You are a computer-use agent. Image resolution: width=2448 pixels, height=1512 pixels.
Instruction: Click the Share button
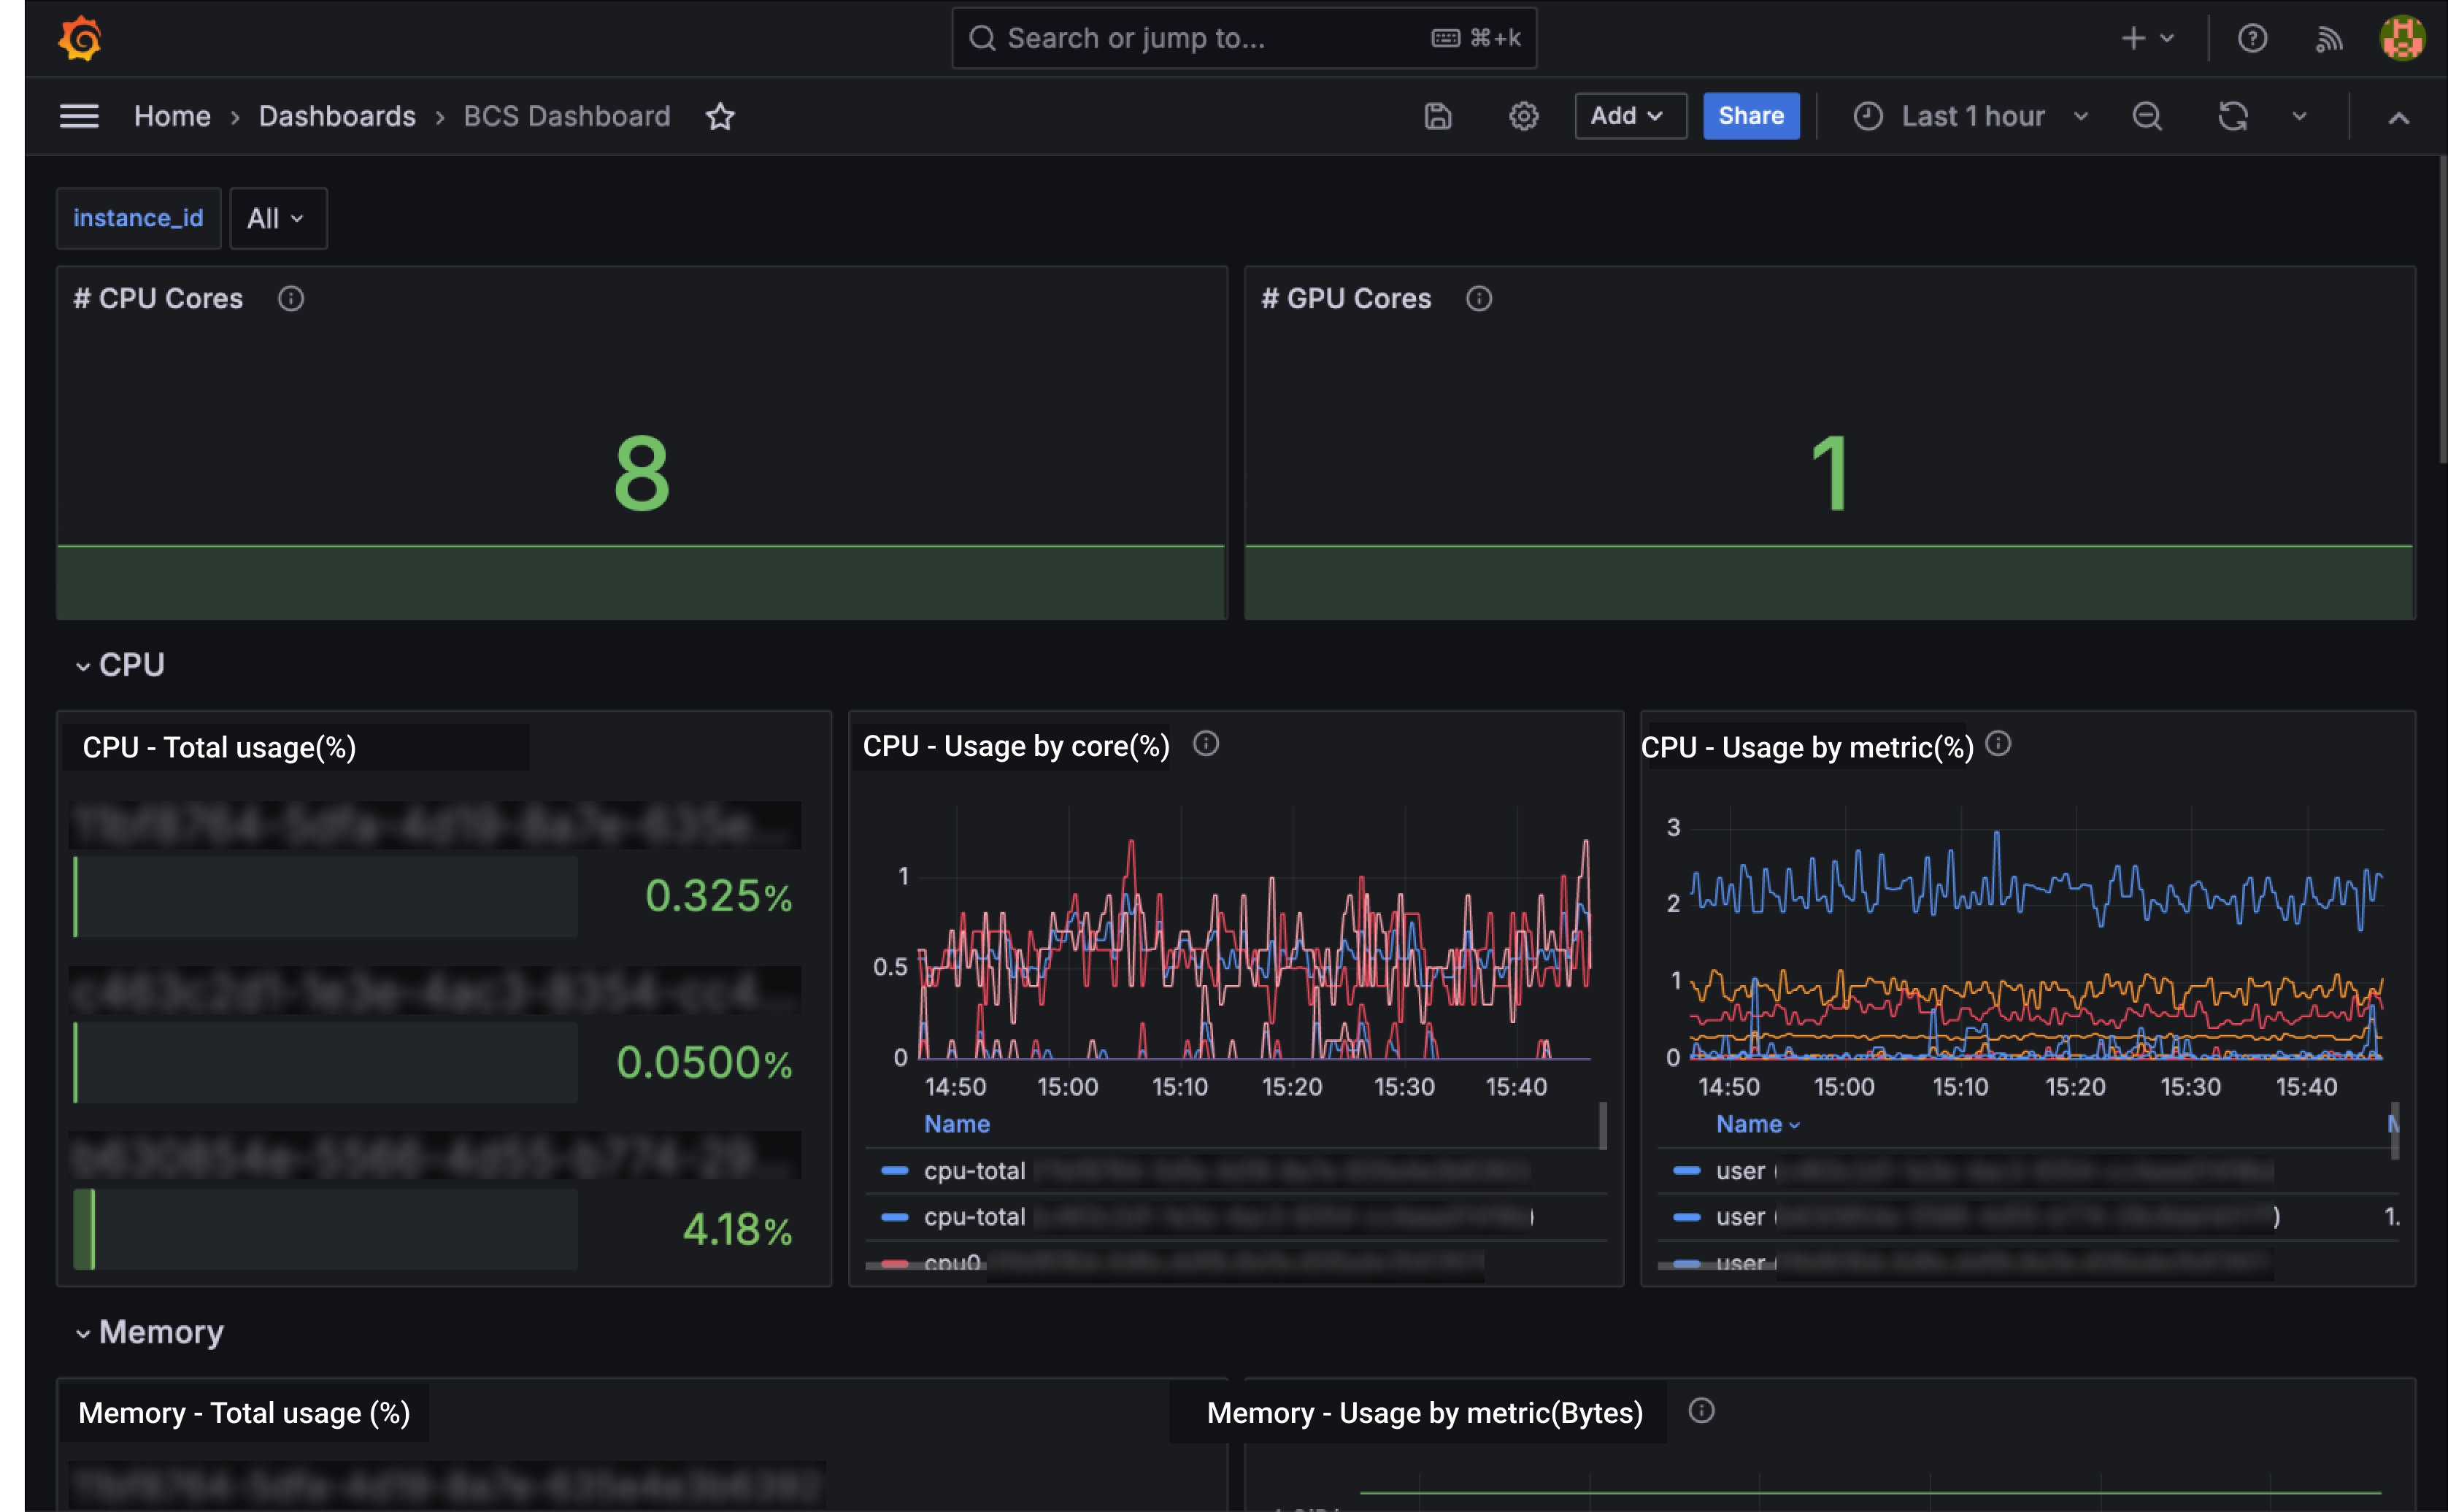[x=1750, y=116]
